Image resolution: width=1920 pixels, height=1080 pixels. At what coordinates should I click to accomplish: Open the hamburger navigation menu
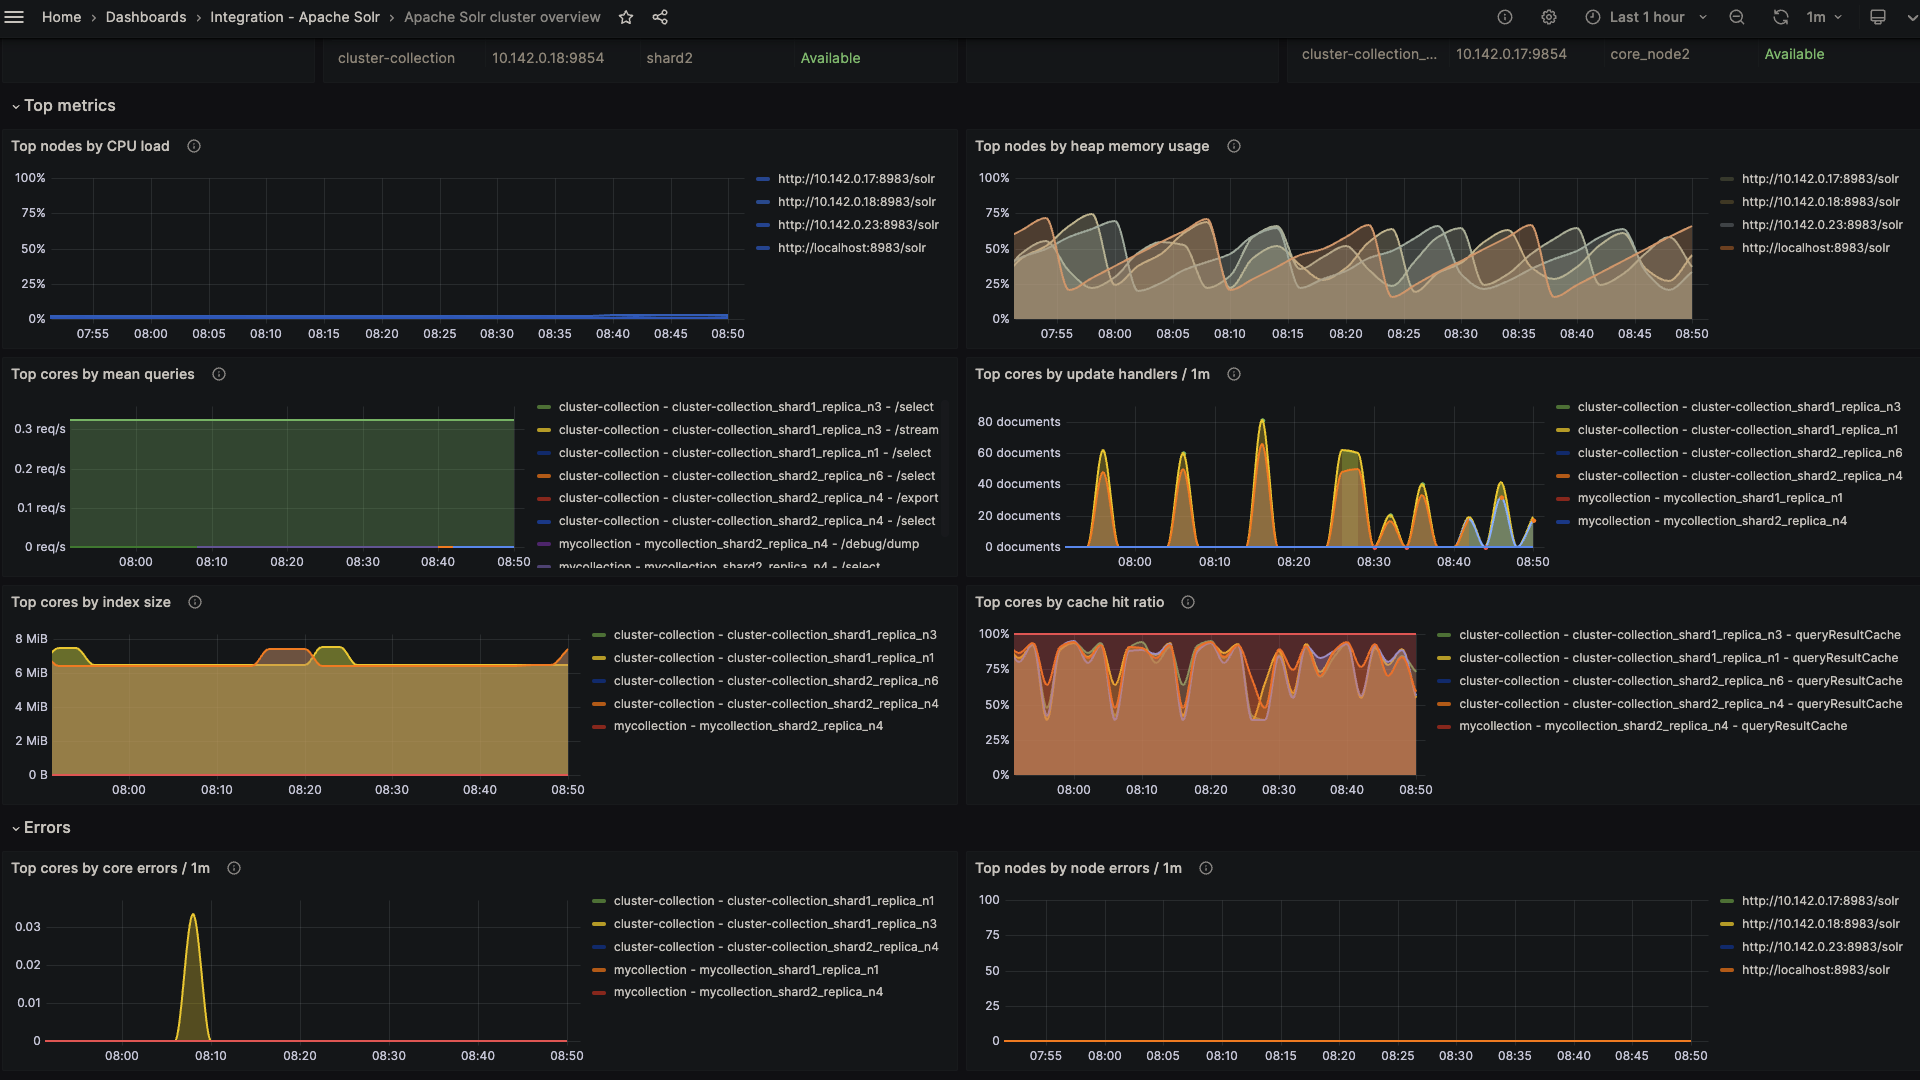(14, 17)
